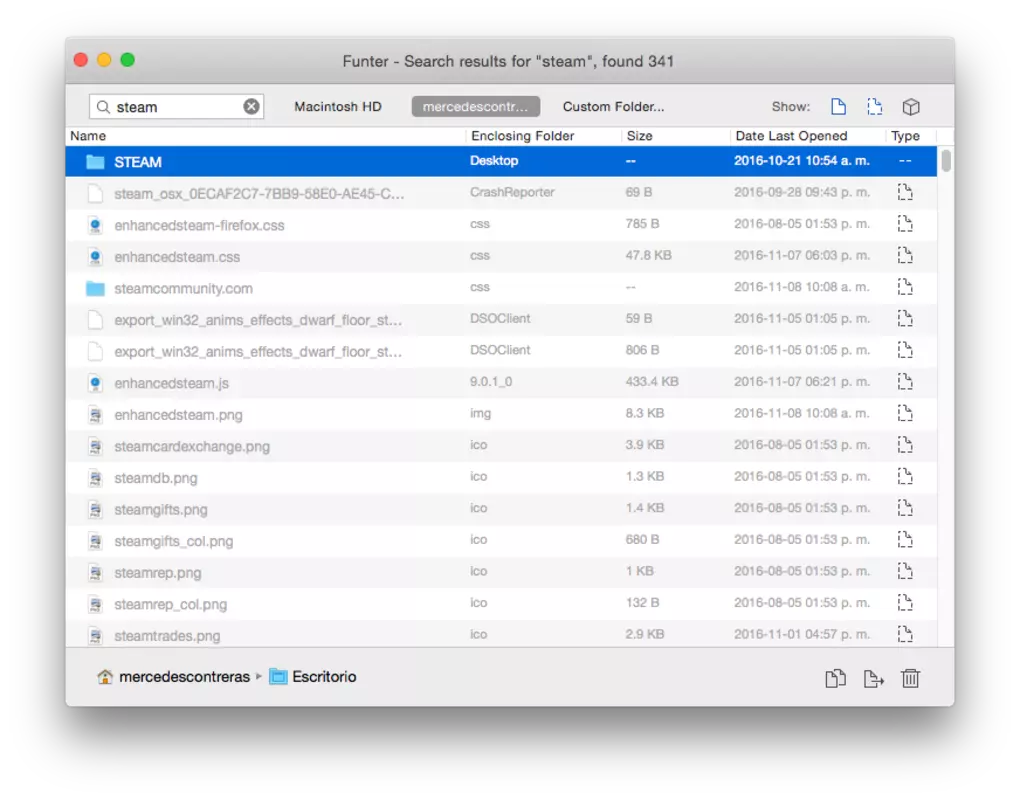Click STEAM blue folder icon

coord(95,161)
